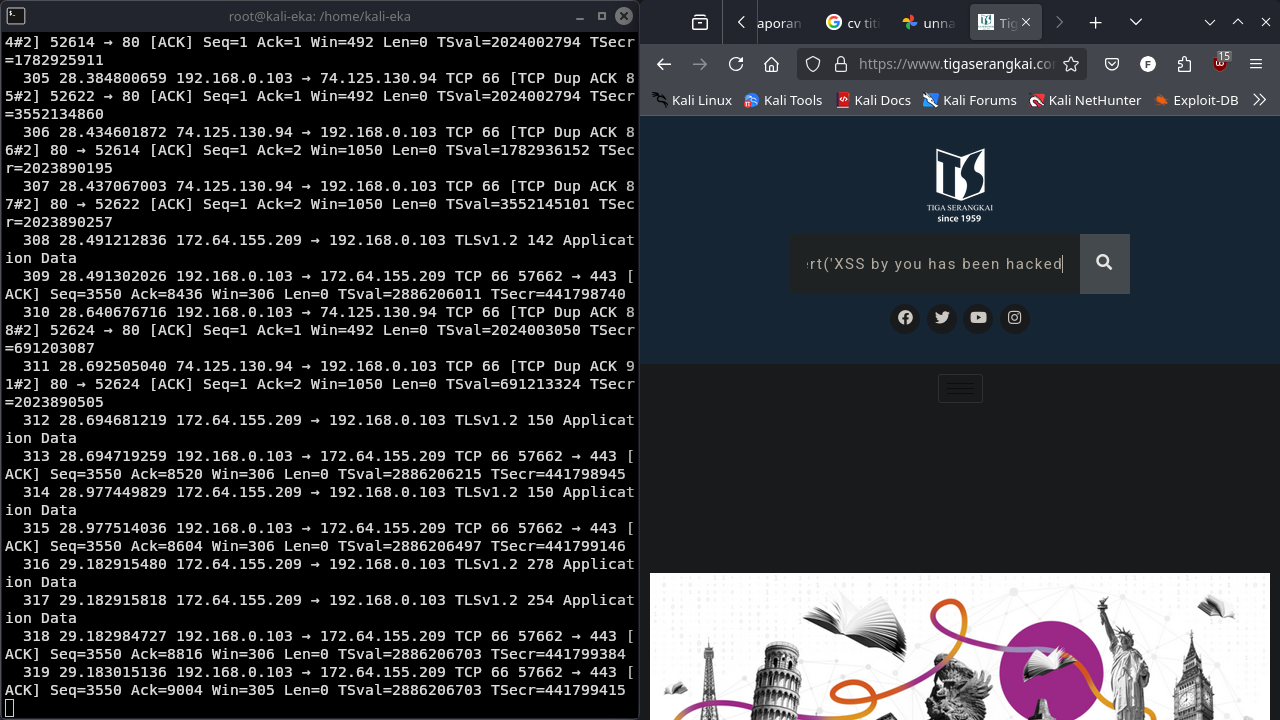Switch to the "cv titi" Google tab
Screen dimensions: 1280x720
point(853,22)
